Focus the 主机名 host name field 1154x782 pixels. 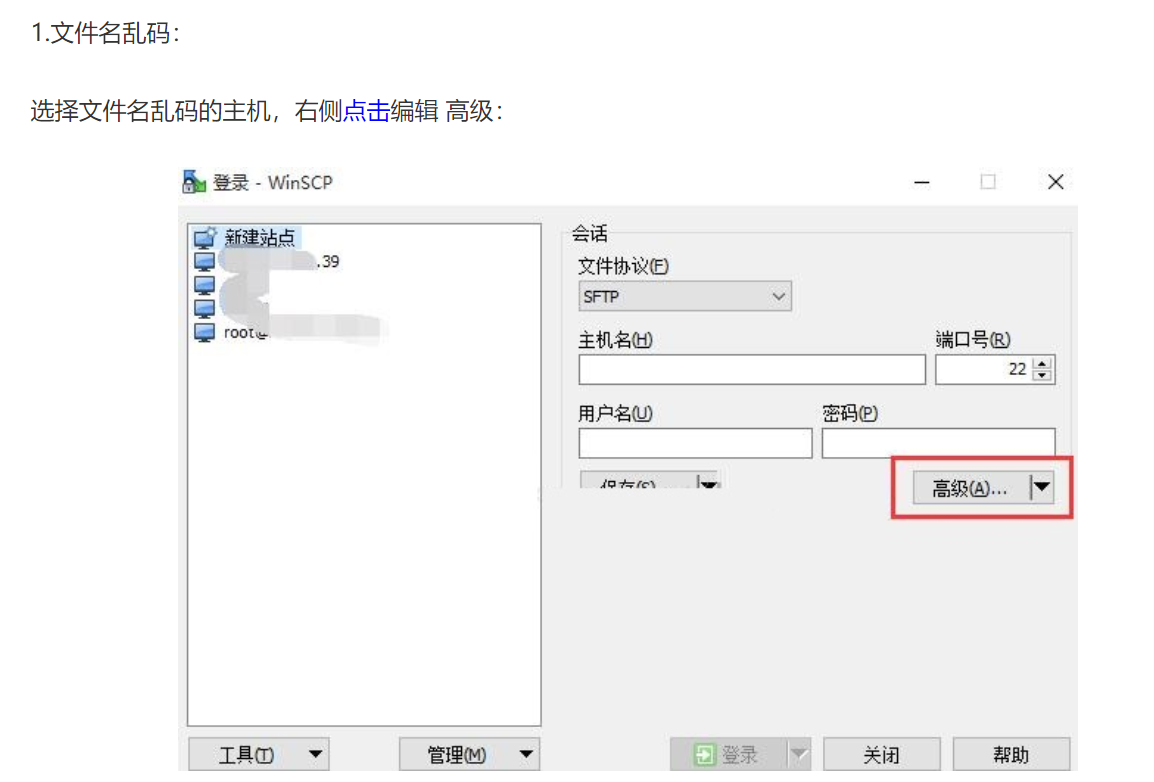point(751,369)
